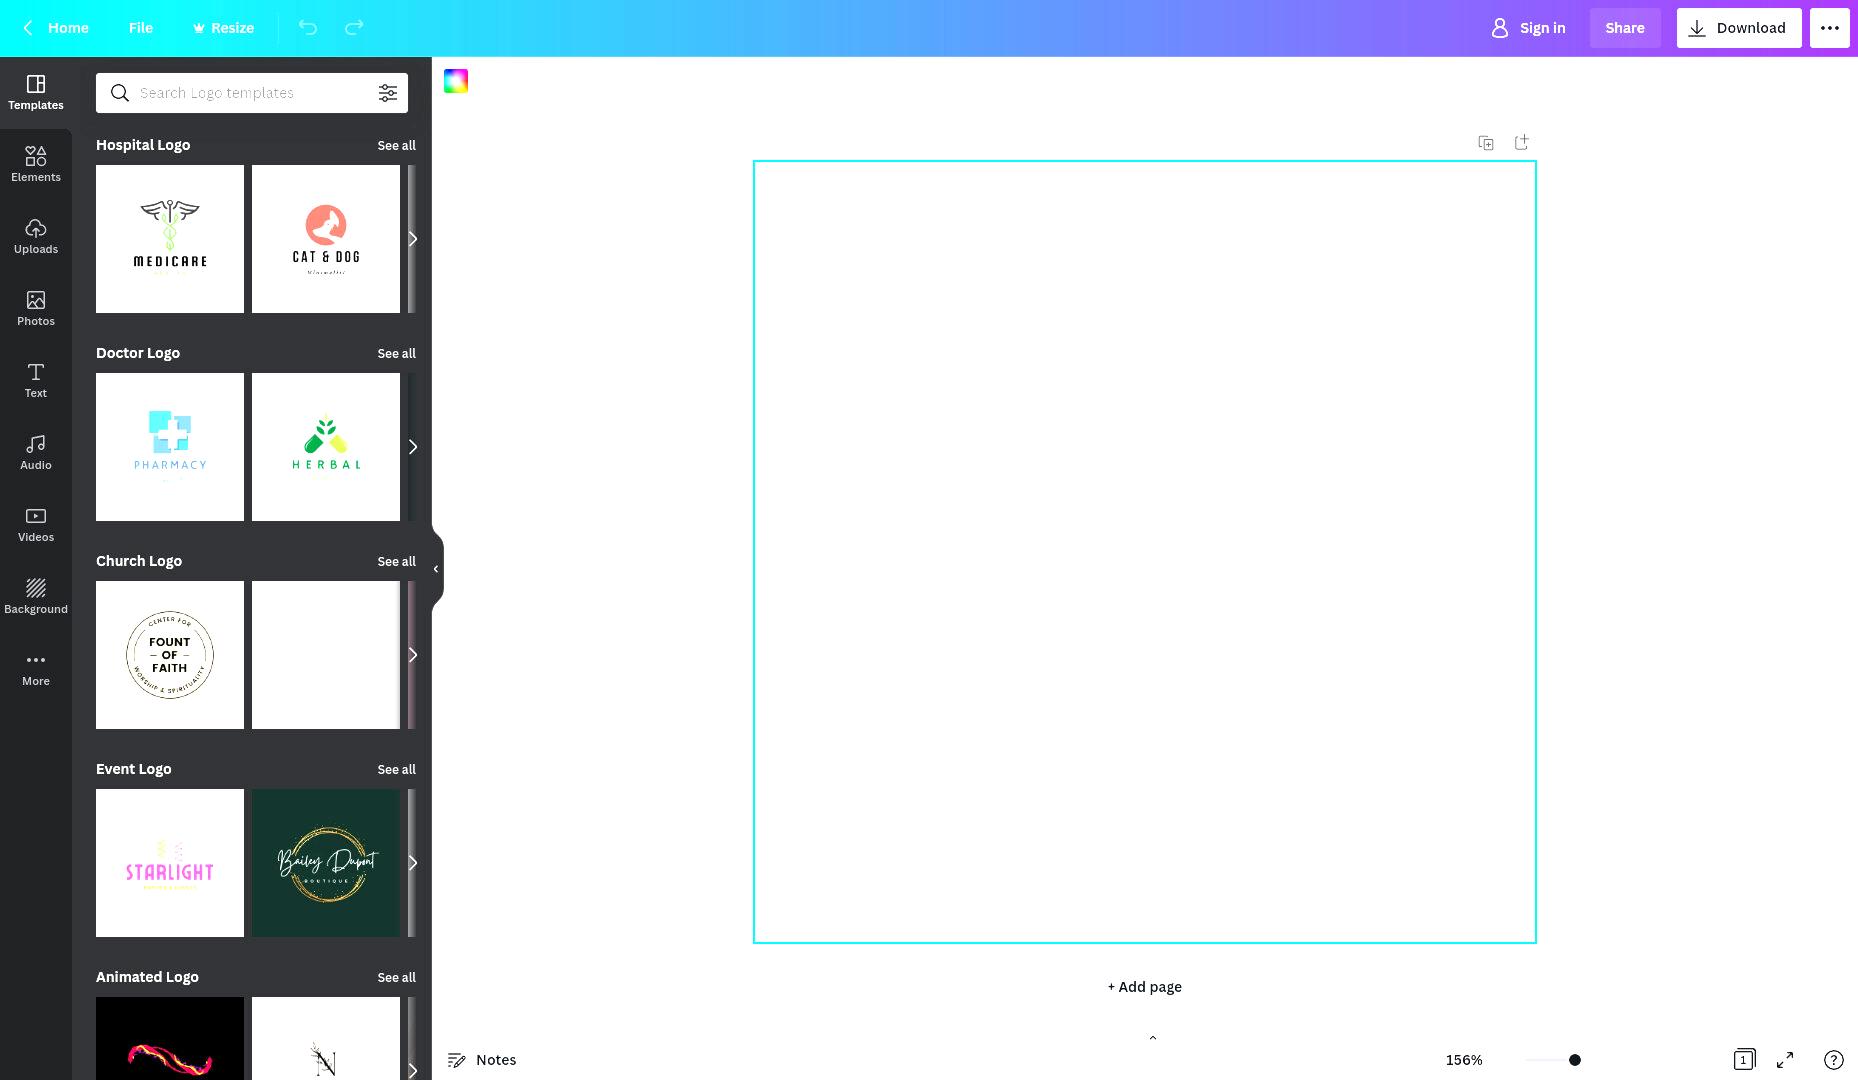See all Church Logo templates

tap(396, 561)
